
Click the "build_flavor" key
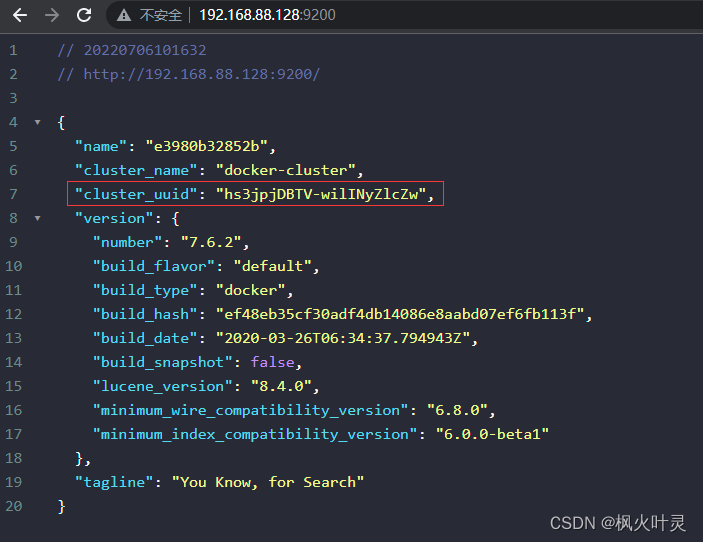click(x=153, y=266)
